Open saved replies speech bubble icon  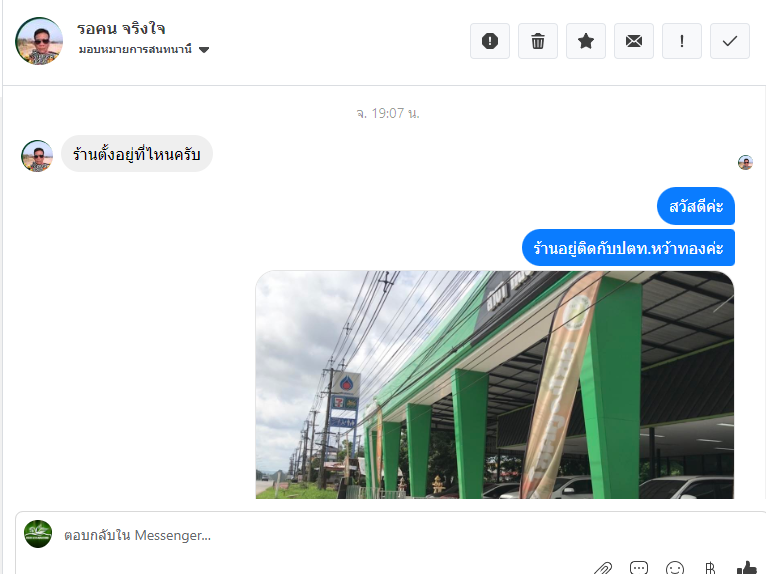point(639,568)
